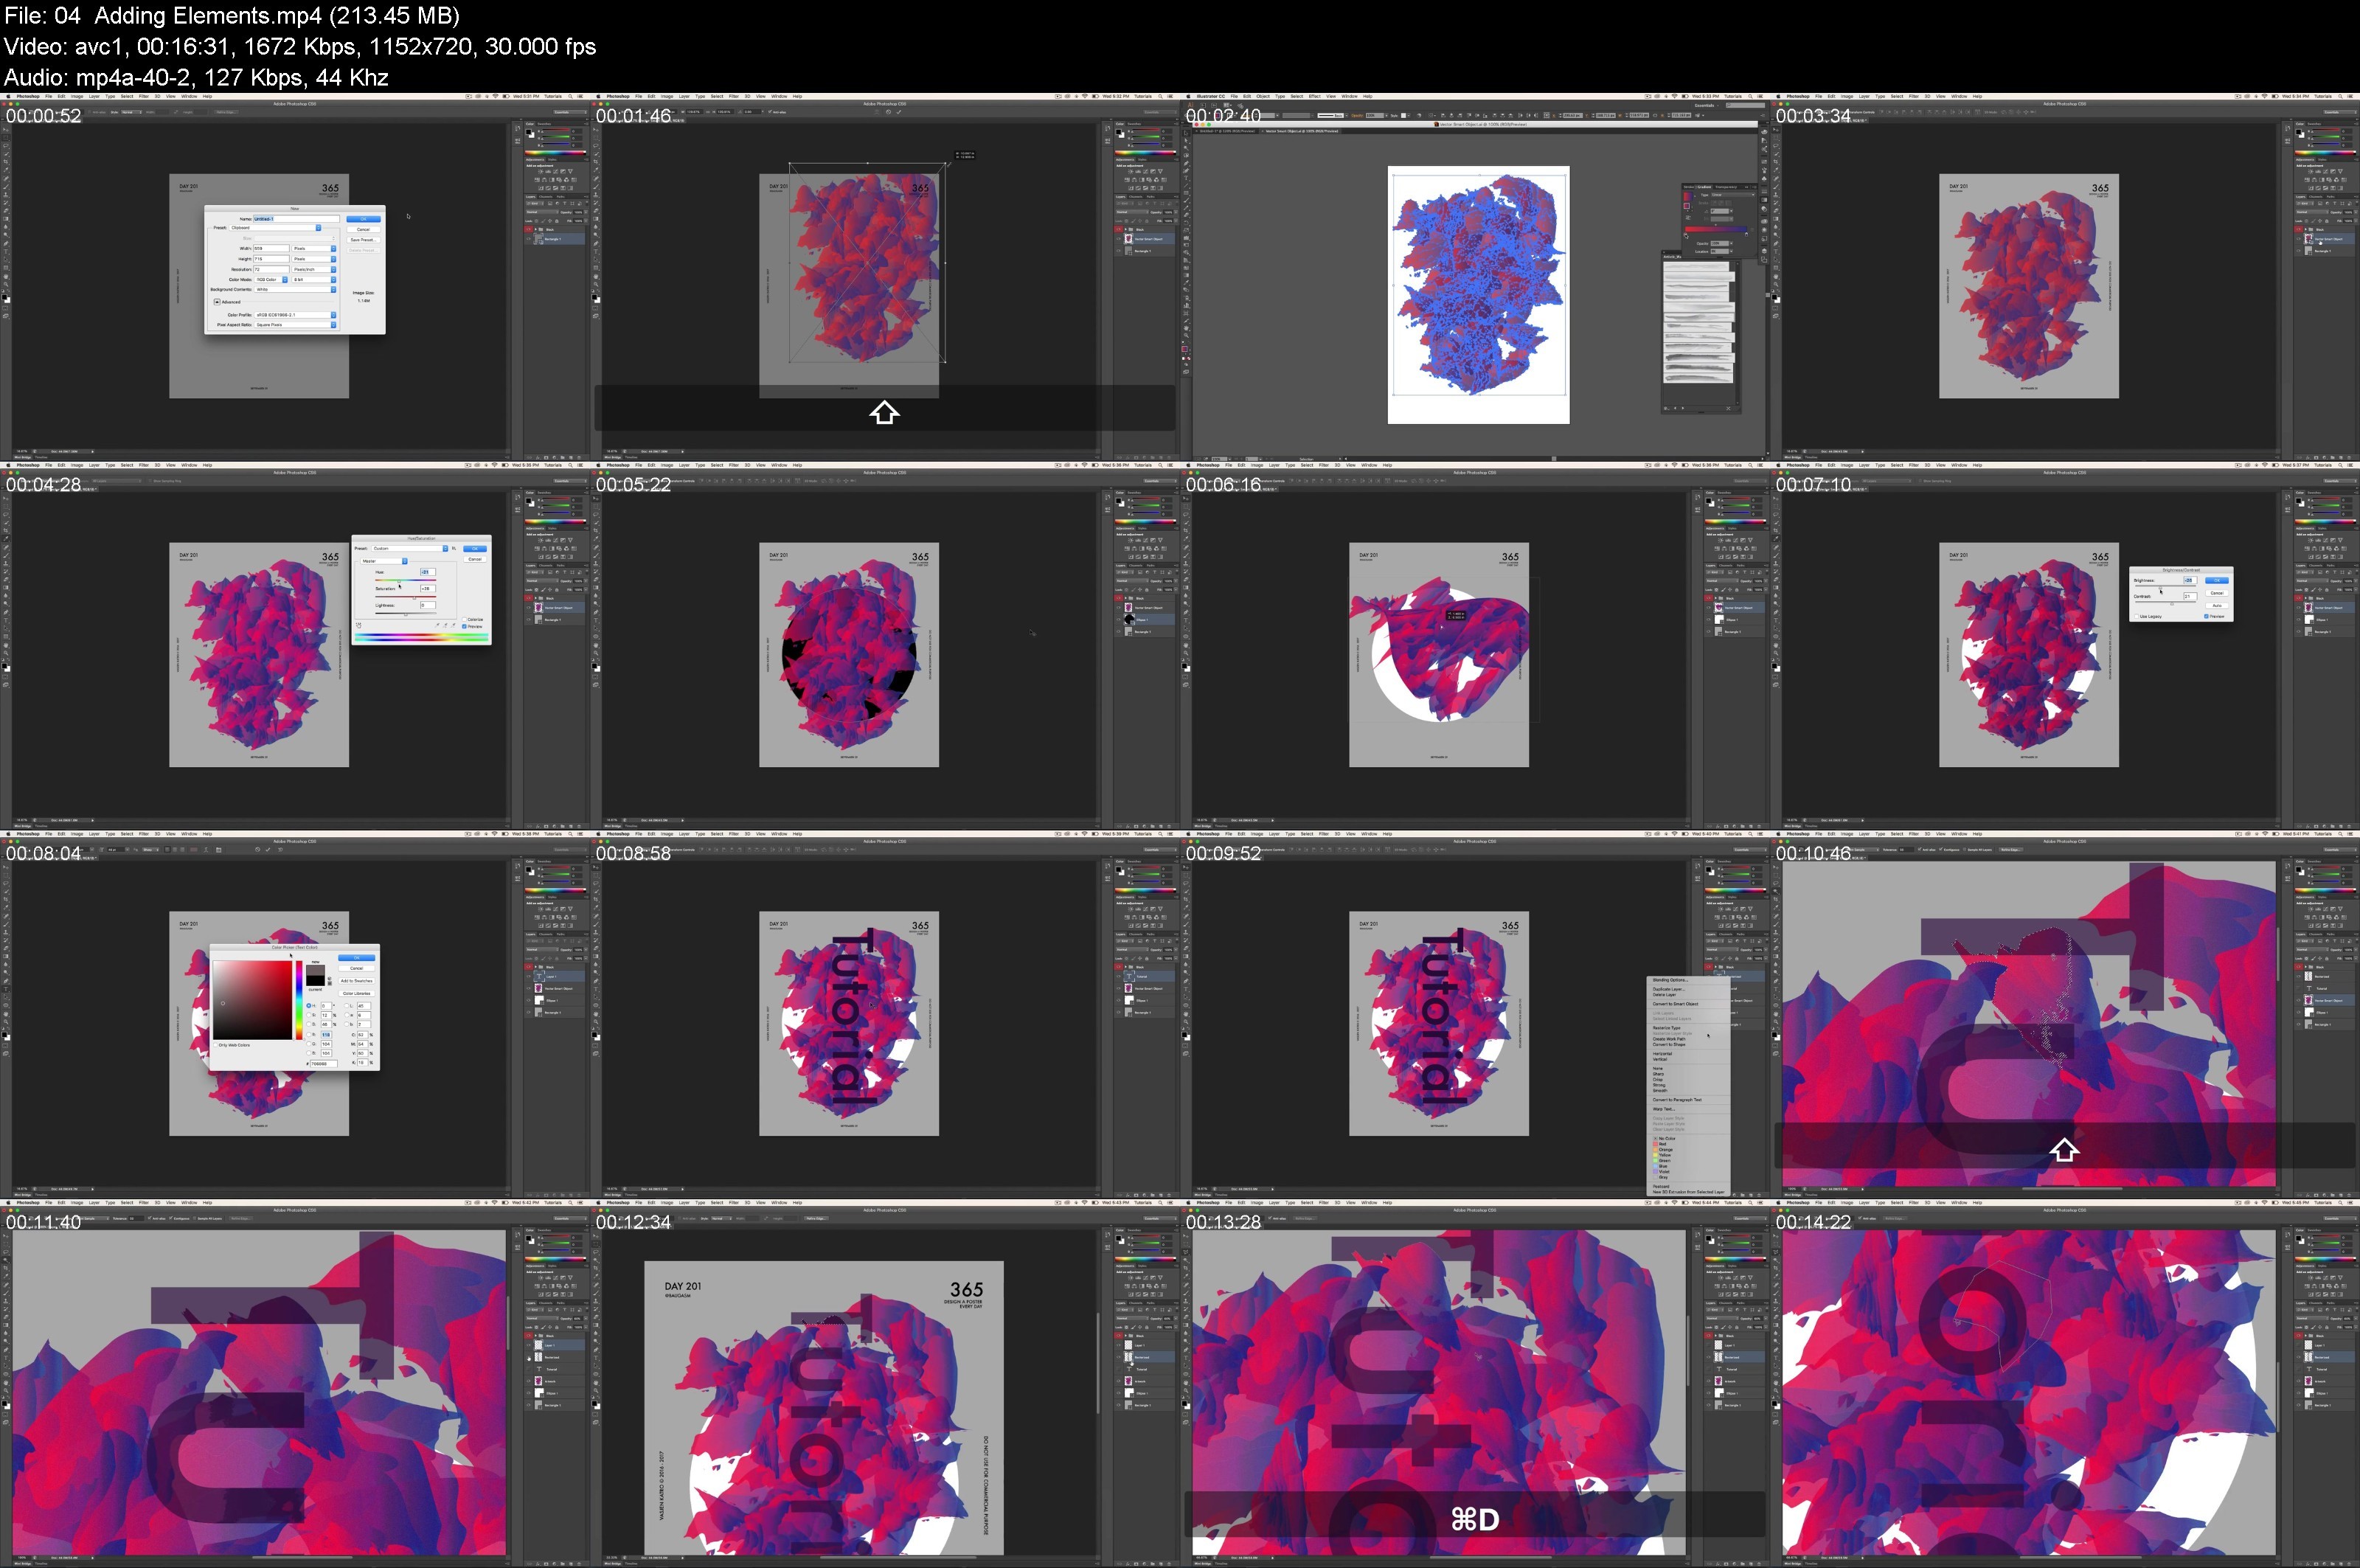Choose Blending Options in 00:09:52 context menu

(x=1671, y=980)
